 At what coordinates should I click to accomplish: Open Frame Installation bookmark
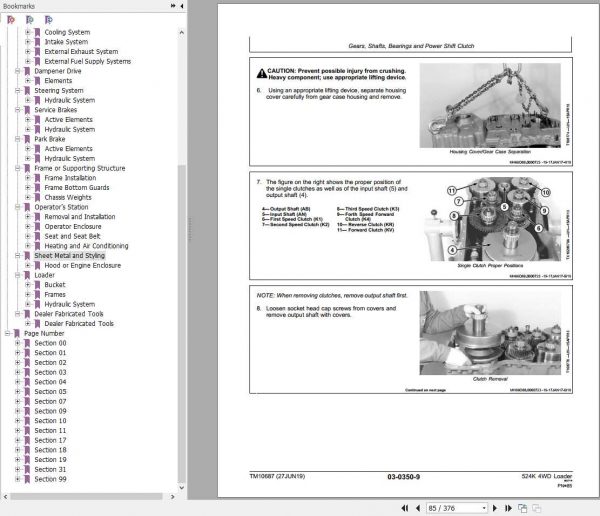tap(70, 178)
